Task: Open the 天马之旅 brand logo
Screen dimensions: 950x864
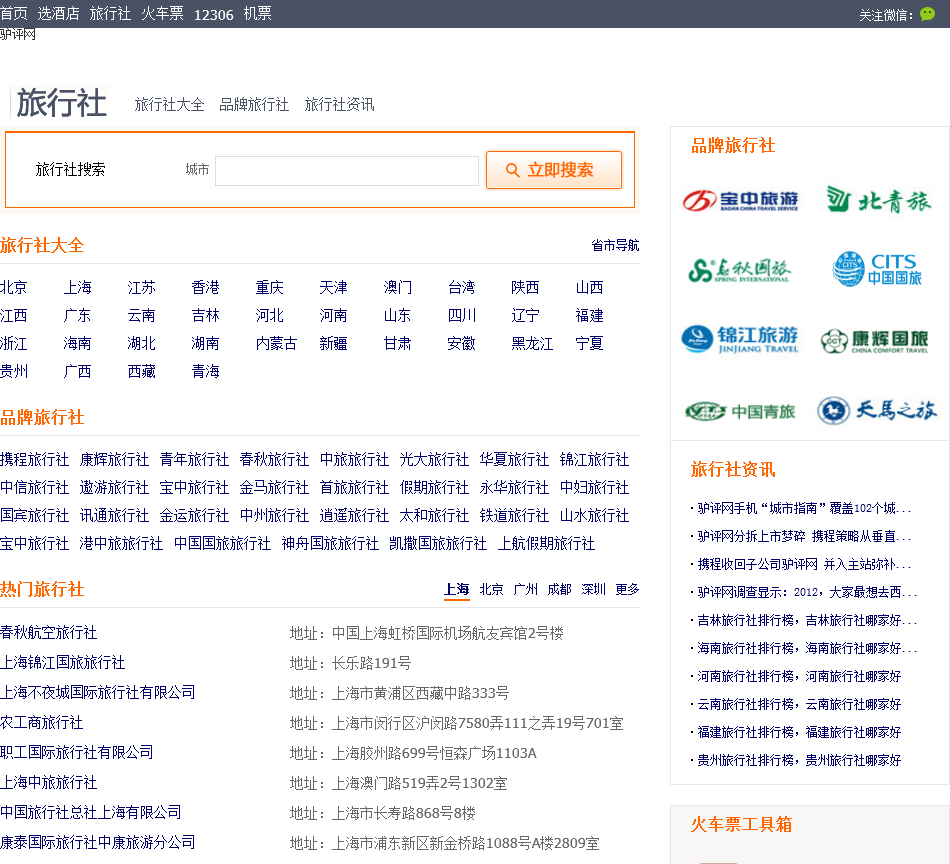Action: 877,411
